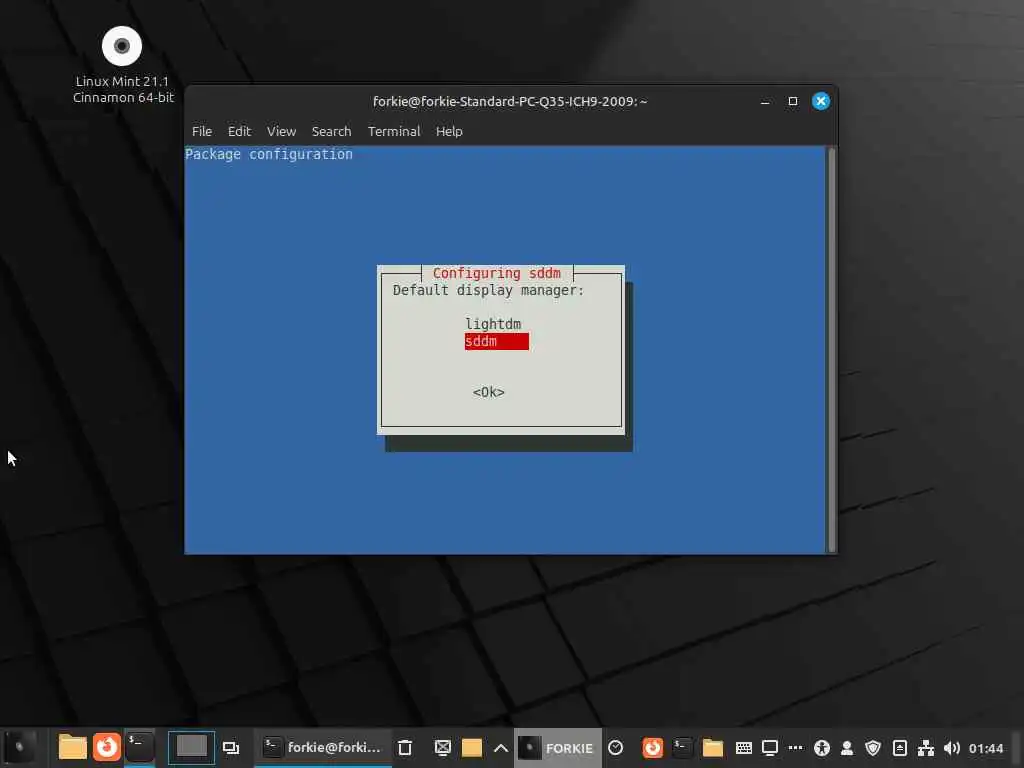Click the 'Default display manager:' label
Viewport: 1024px width, 768px height.
tap(488, 290)
